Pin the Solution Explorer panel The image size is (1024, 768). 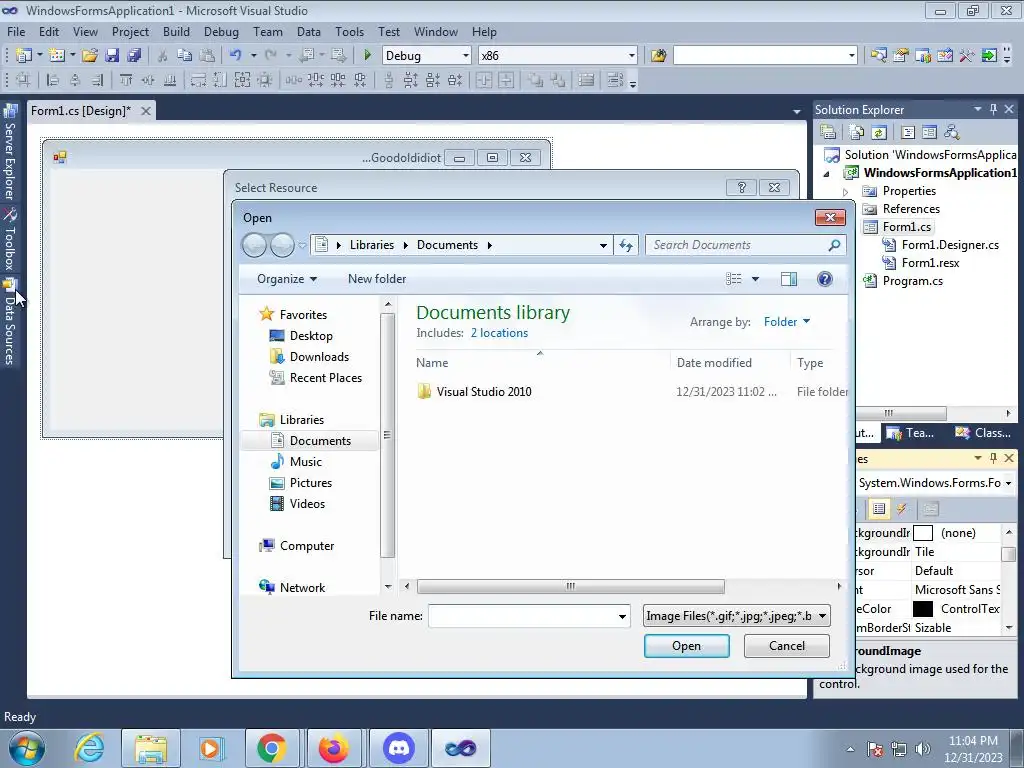point(993,109)
